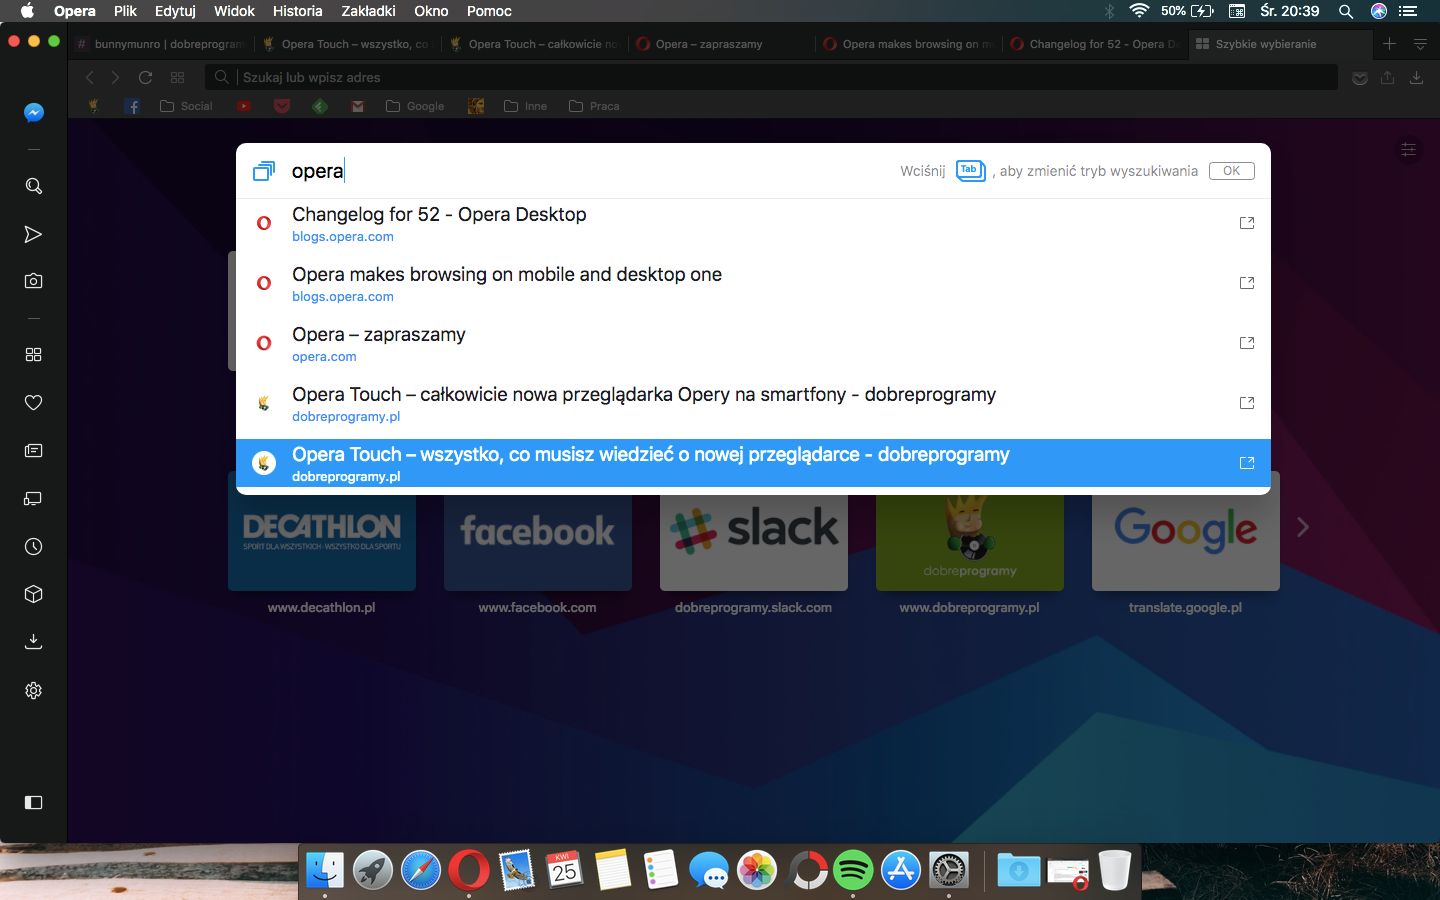Expand the Social bookmarks folder
Image resolution: width=1440 pixels, height=900 pixels.
[186, 106]
